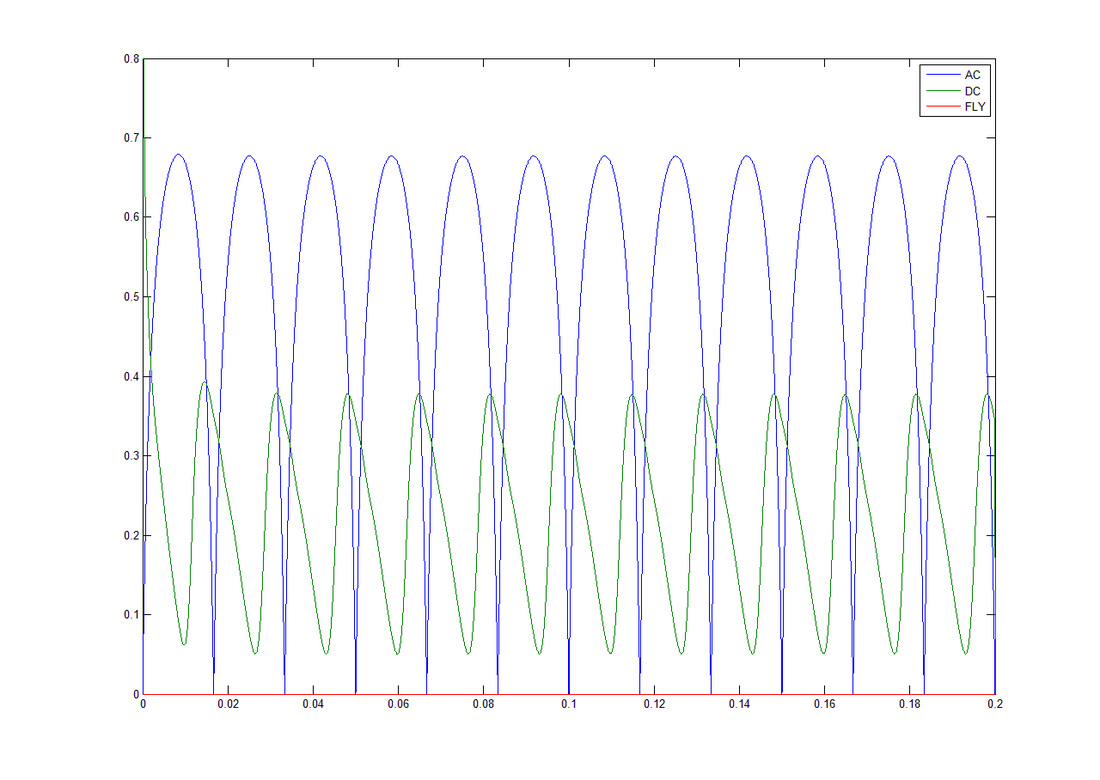Click the green line sample in legend
Viewport: 1100px width, 780px height.
(x=942, y=91)
